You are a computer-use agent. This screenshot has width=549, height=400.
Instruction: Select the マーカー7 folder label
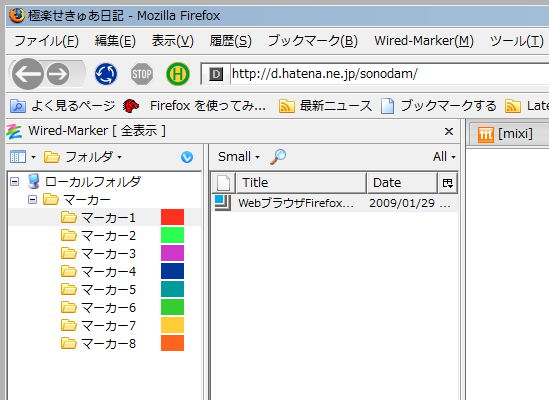(x=109, y=326)
